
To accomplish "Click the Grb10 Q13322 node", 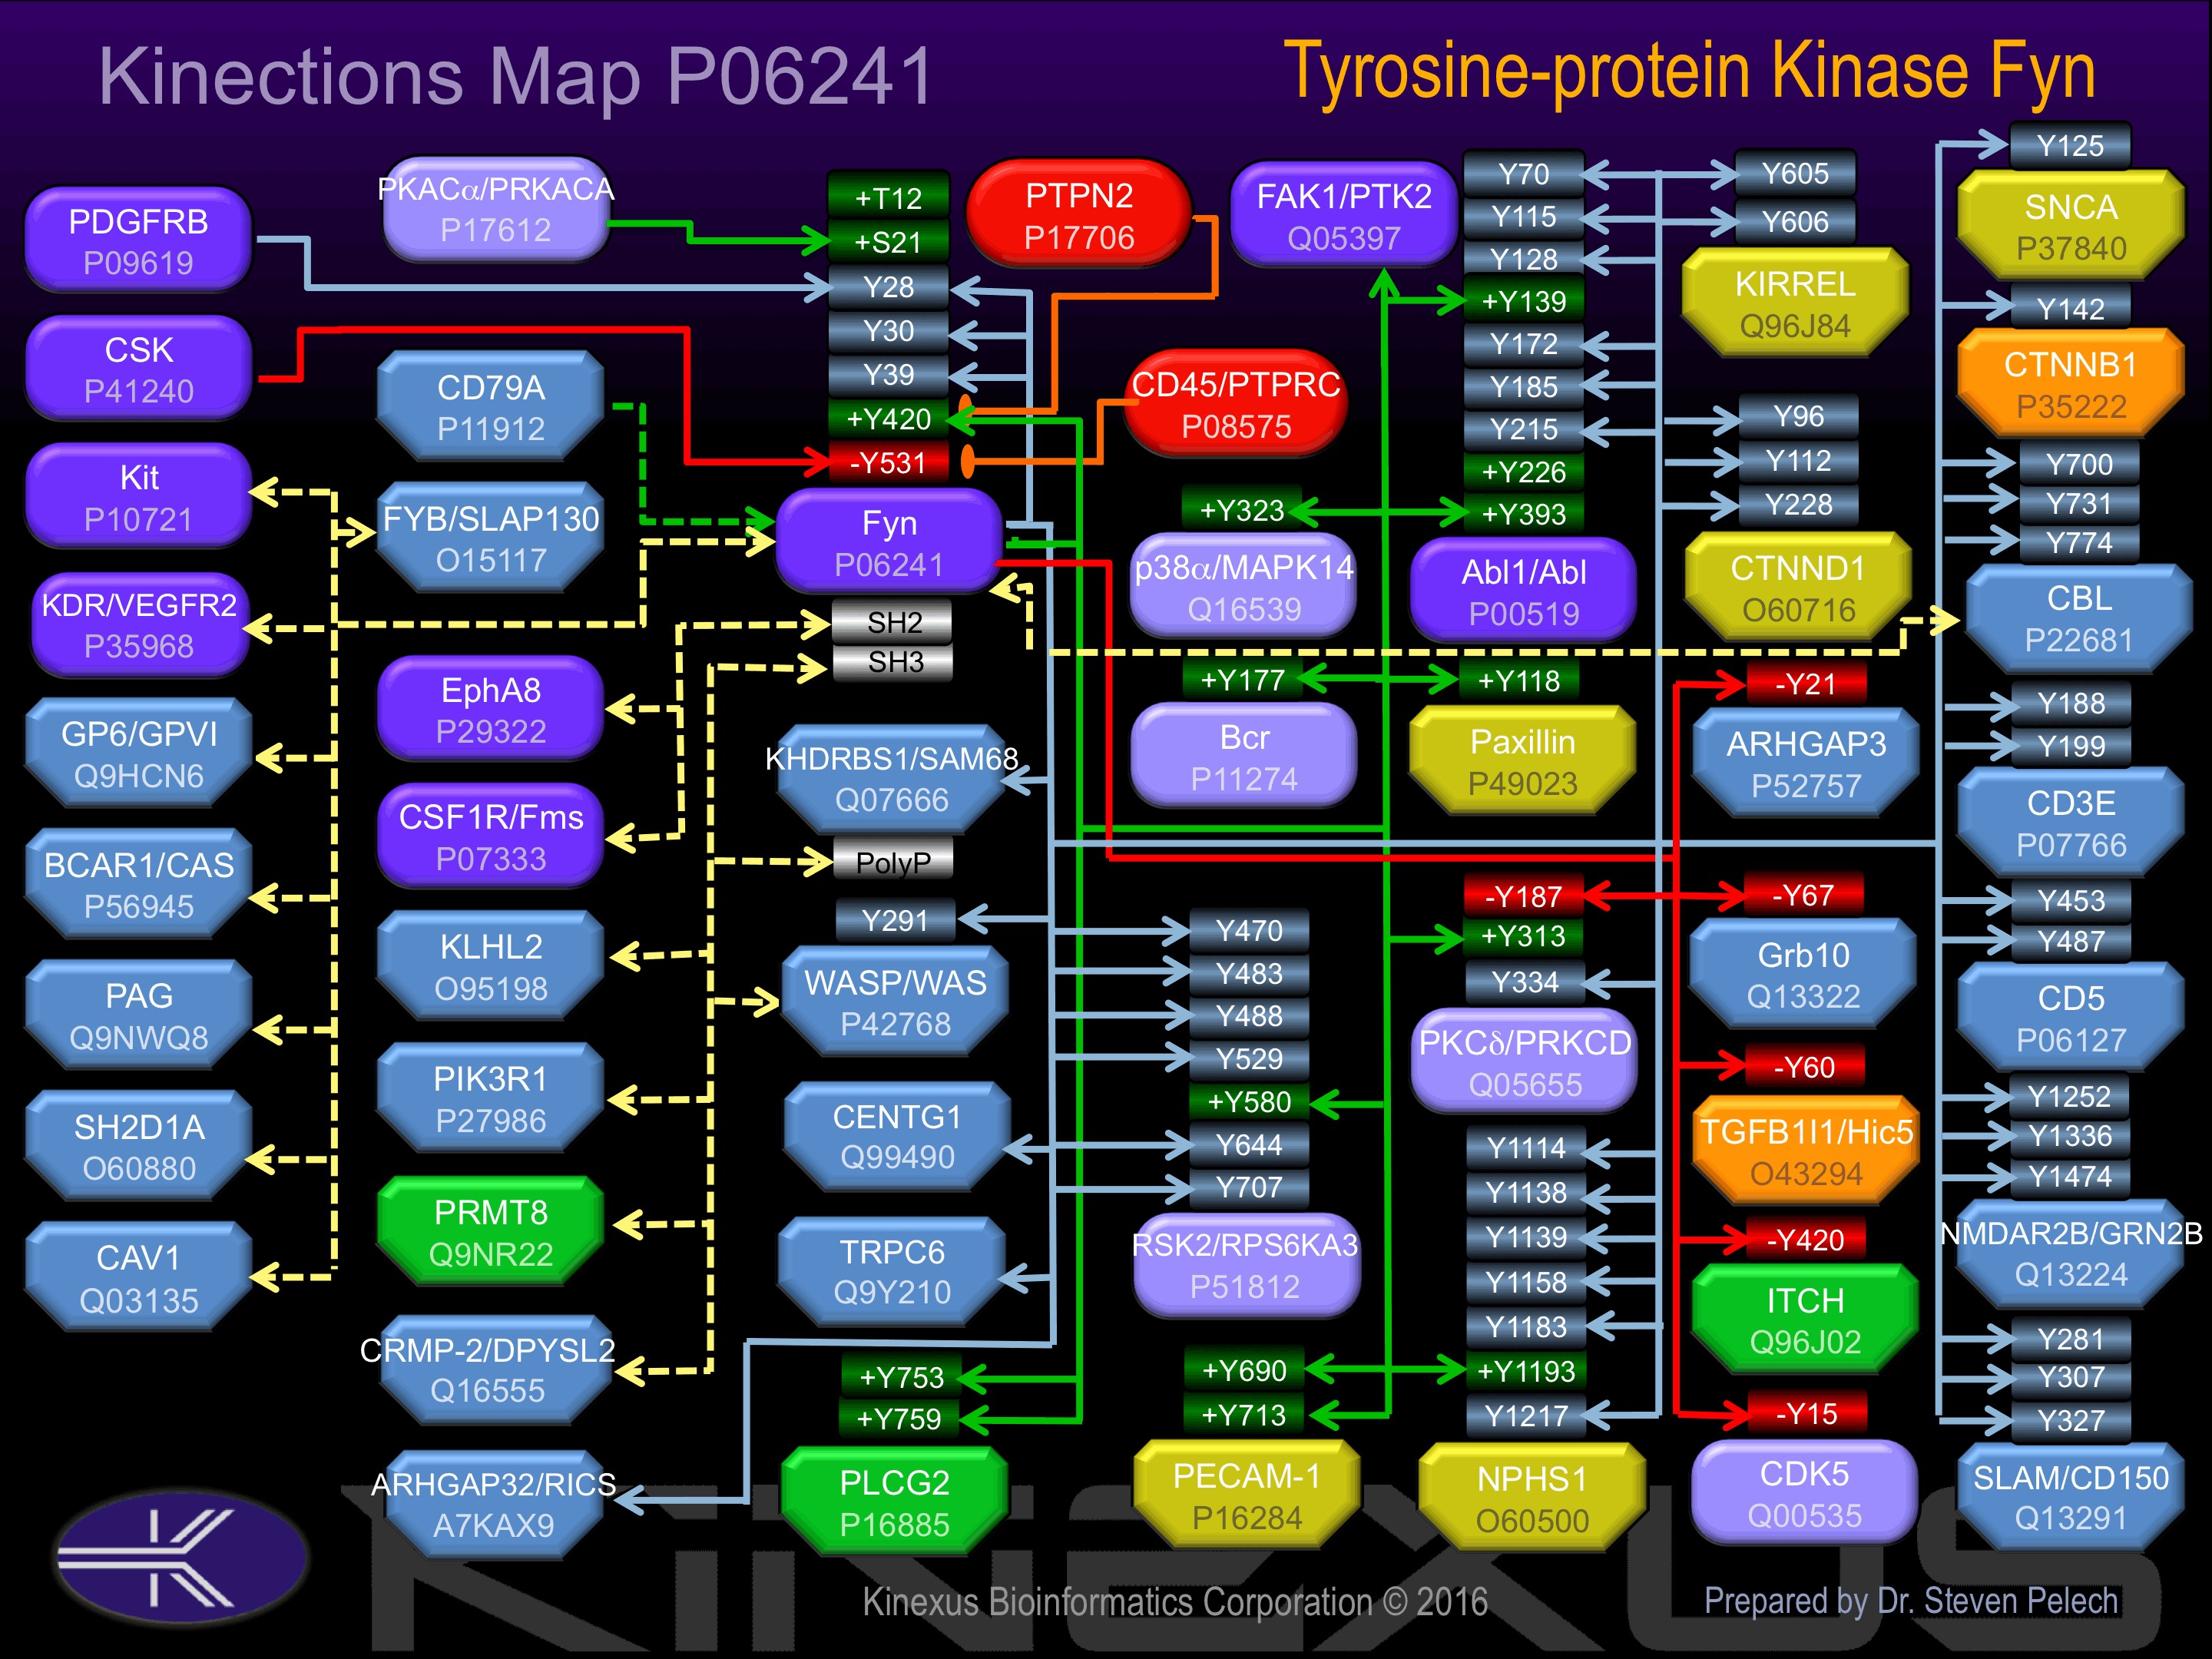I will (x=1803, y=975).
